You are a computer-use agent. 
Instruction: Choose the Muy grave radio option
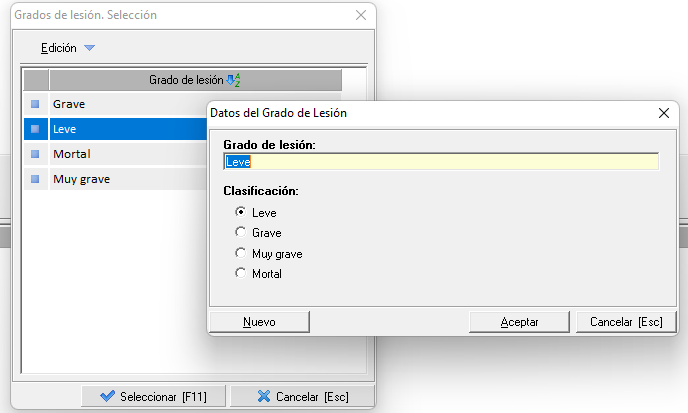pyautogui.click(x=240, y=253)
